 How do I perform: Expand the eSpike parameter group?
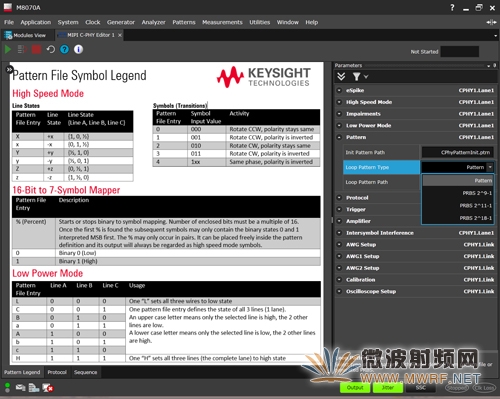tap(339, 90)
